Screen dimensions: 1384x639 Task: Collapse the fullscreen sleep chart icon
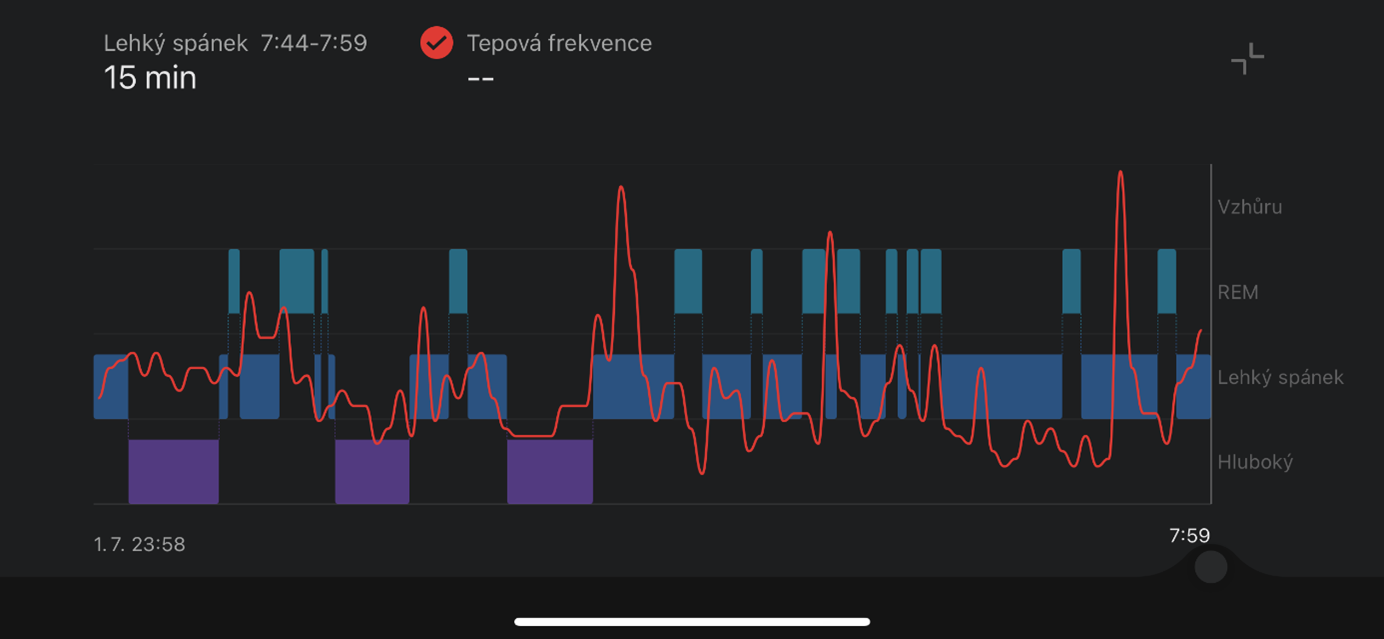1247,59
